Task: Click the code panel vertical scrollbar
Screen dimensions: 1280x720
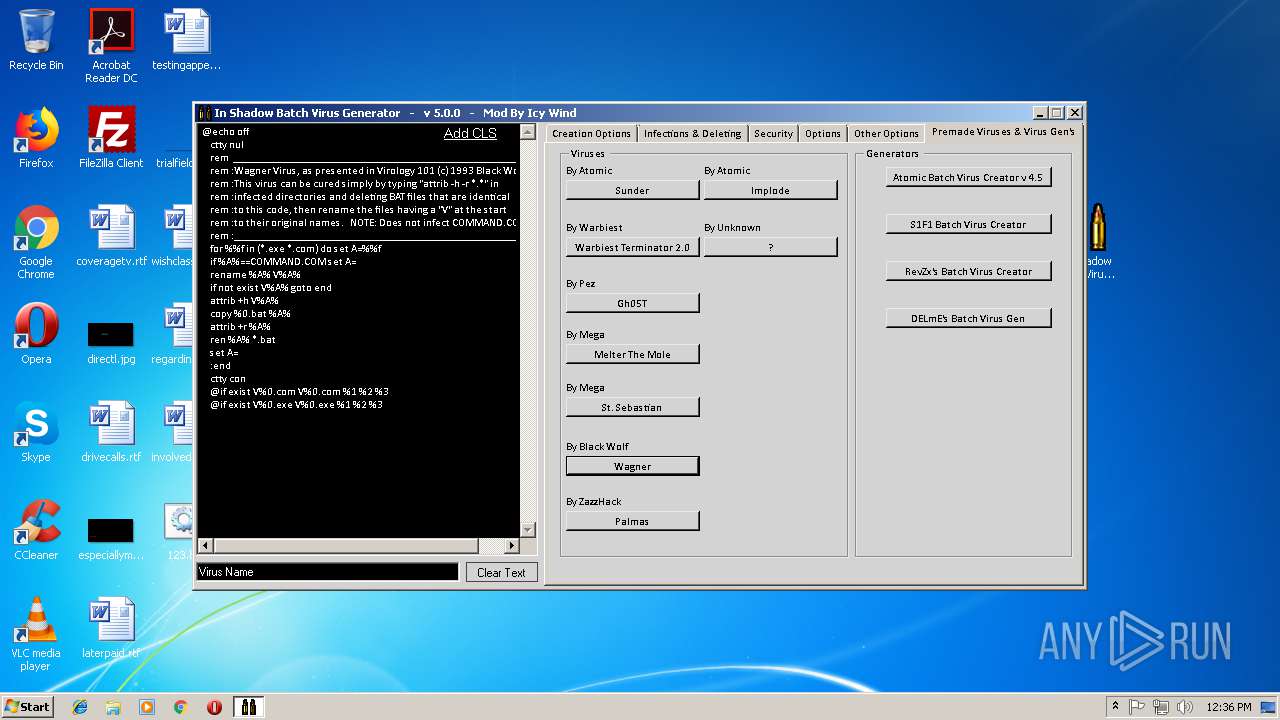Action: [528, 330]
